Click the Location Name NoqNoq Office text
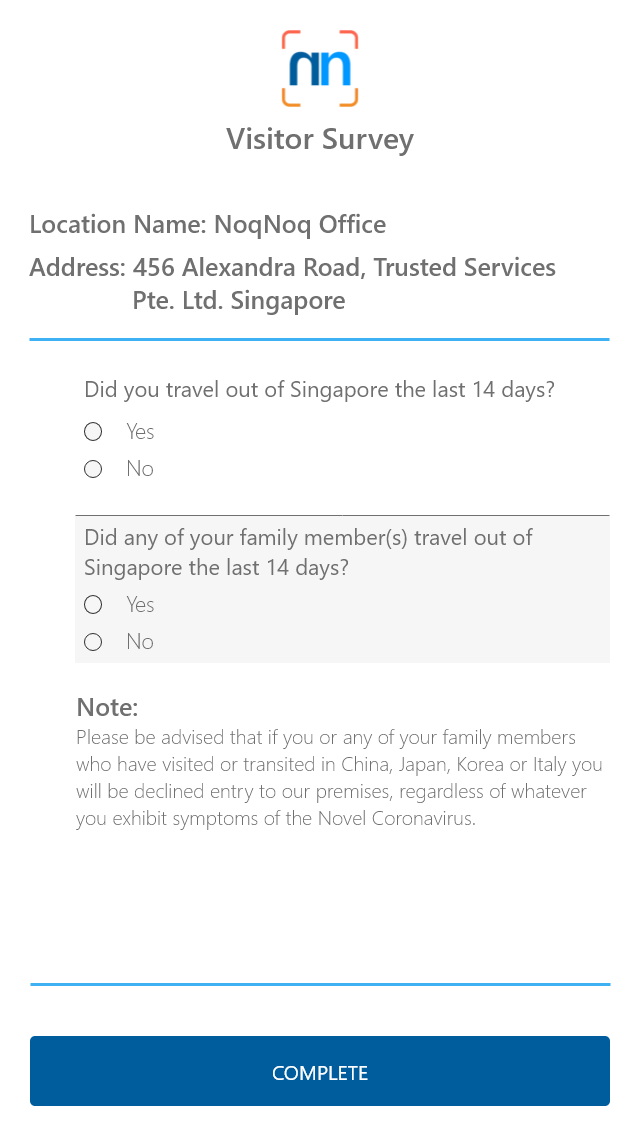Image resolution: width=640 pixels, height=1136 pixels. [x=208, y=225]
